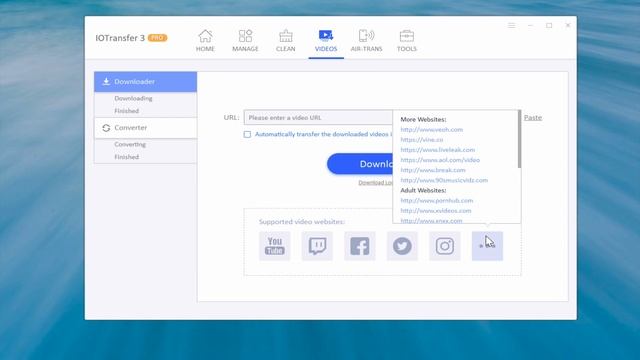Click the PRO badge next to IOTransfer 3
The image size is (640, 360).
pyautogui.click(x=158, y=38)
